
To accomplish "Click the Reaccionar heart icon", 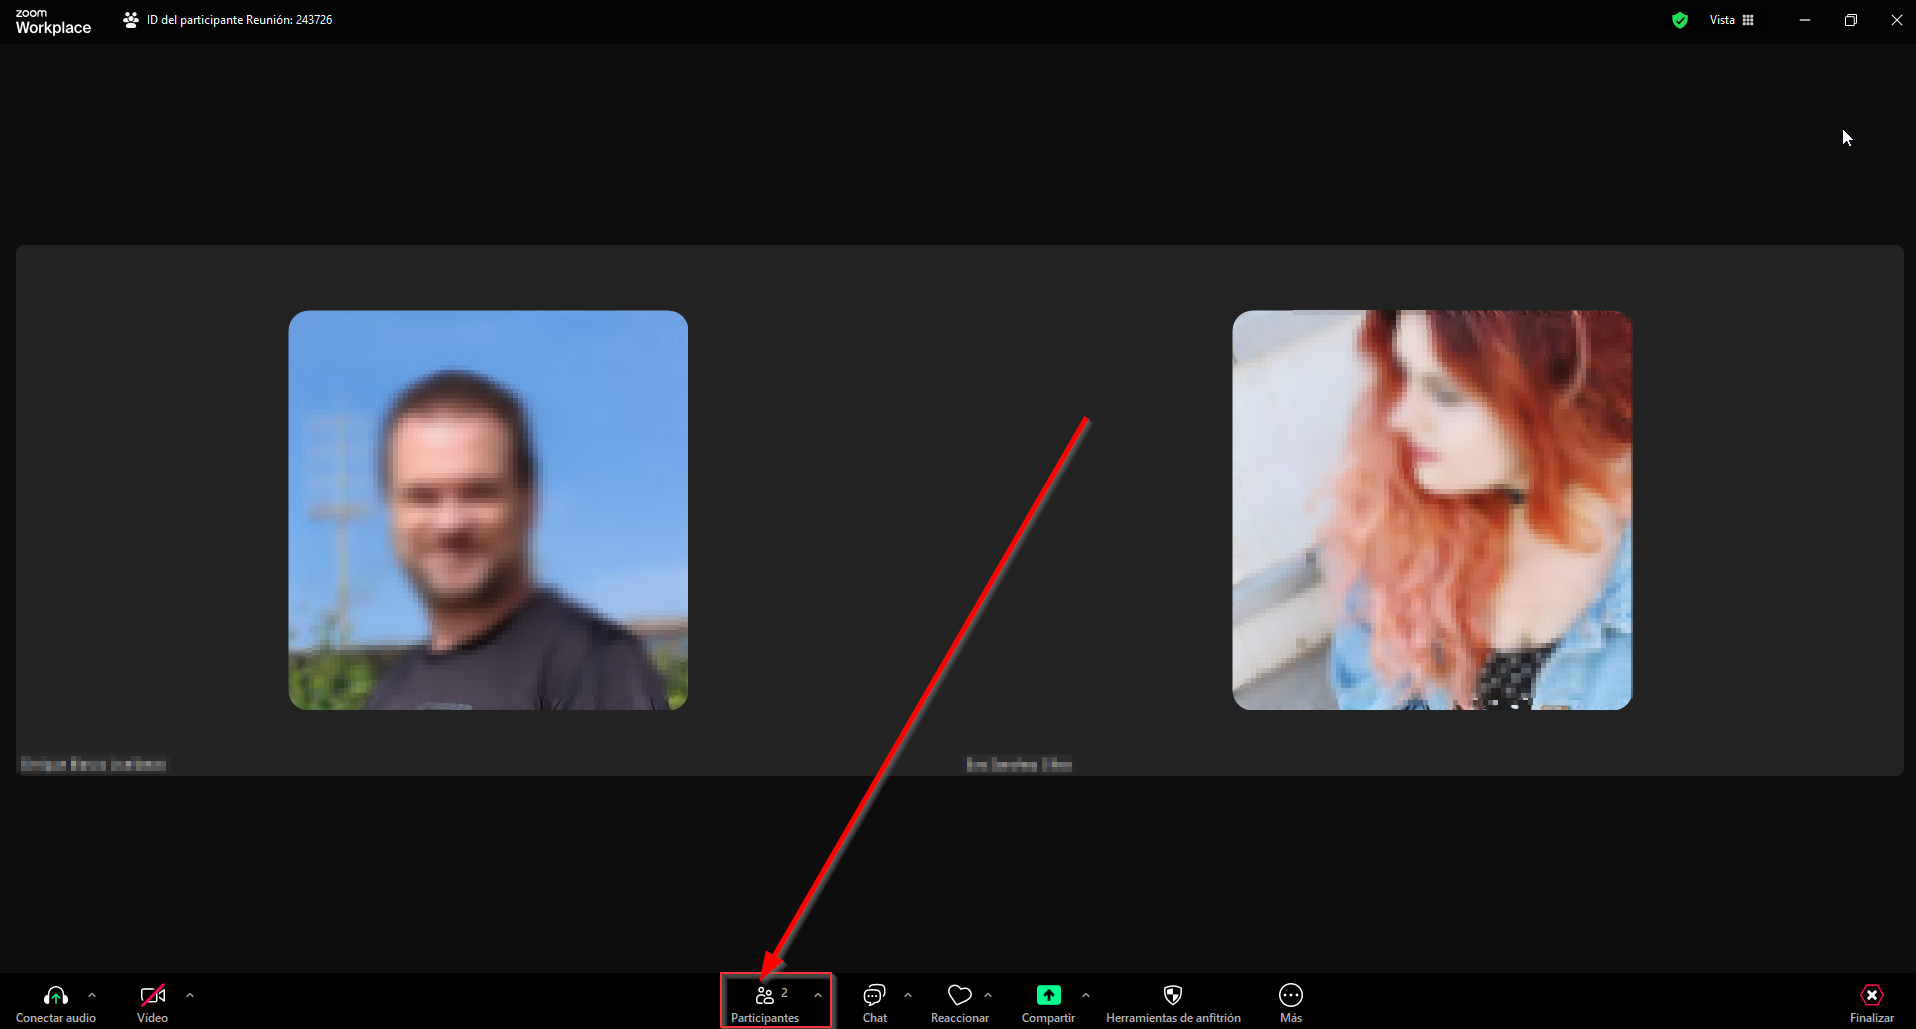I will [x=959, y=996].
